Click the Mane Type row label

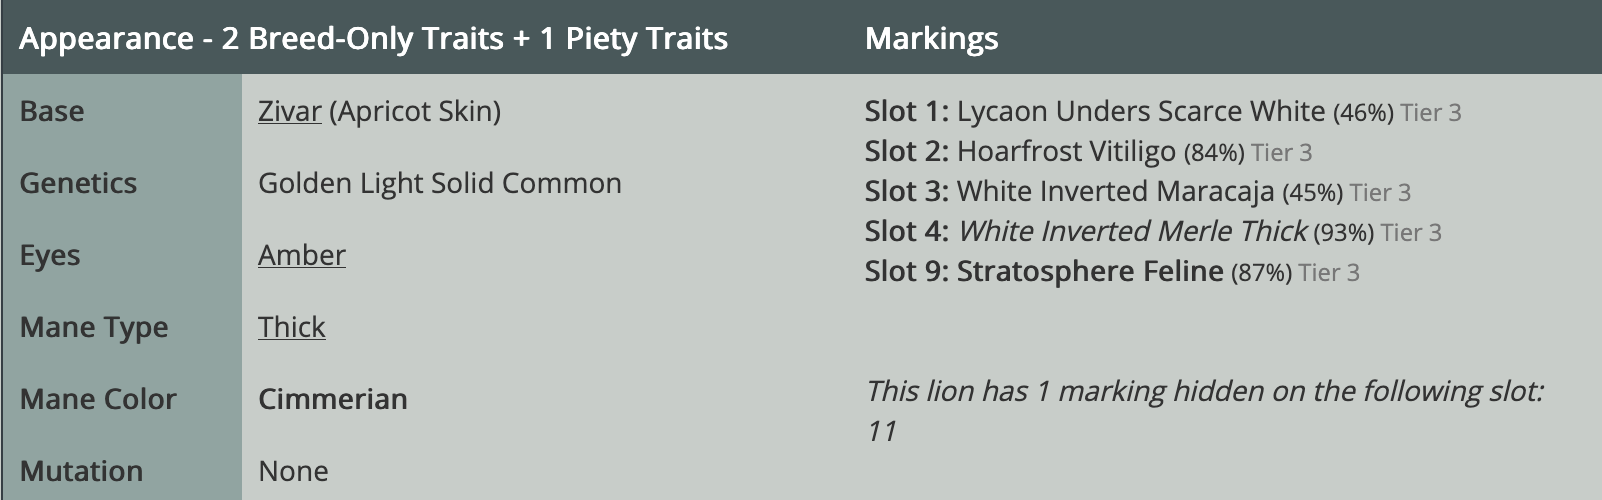(94, 327)
